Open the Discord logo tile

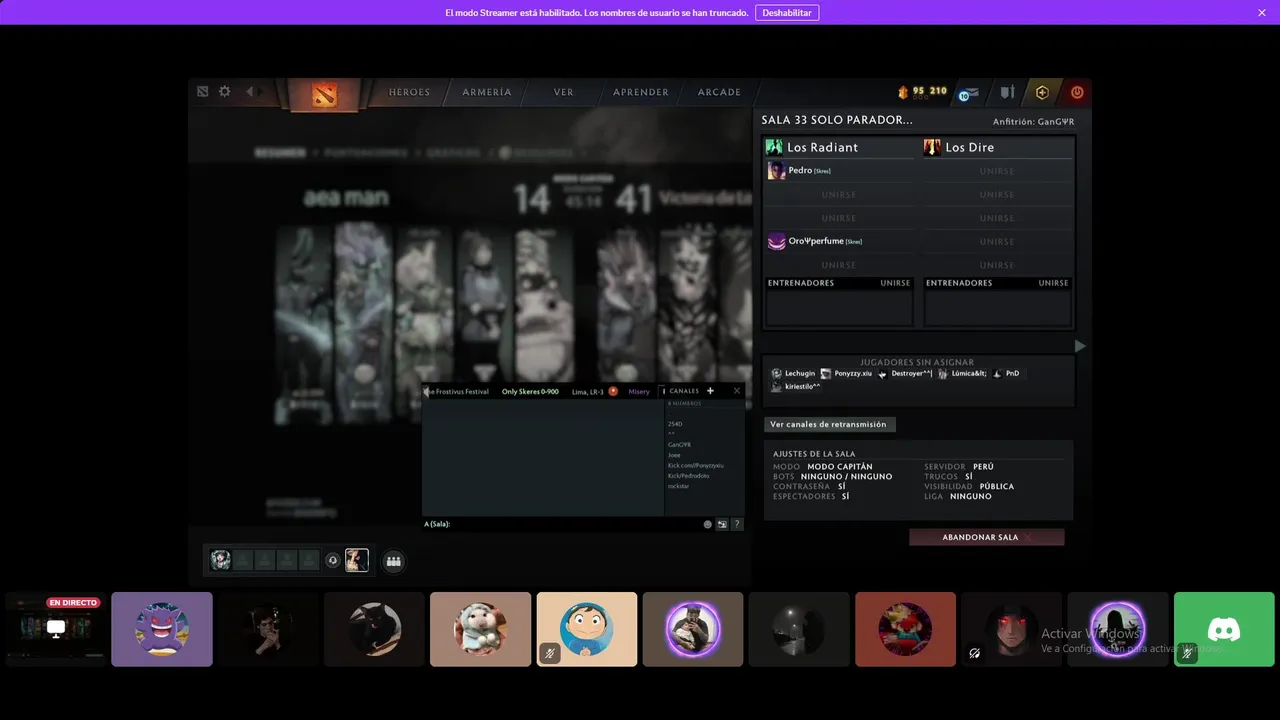(x=1224, y=629)
